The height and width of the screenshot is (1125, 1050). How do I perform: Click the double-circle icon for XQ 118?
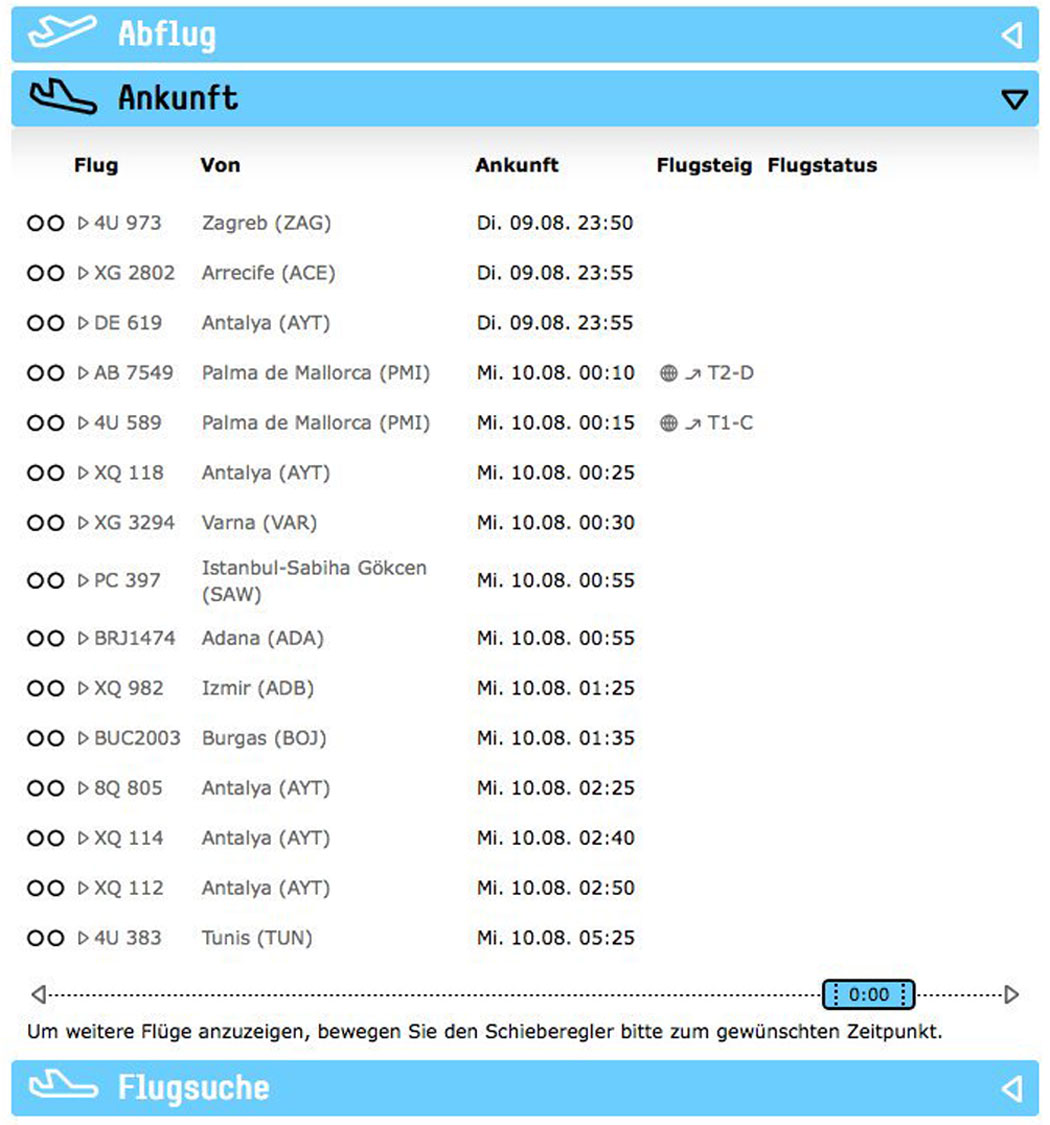(x=45, y=473)
